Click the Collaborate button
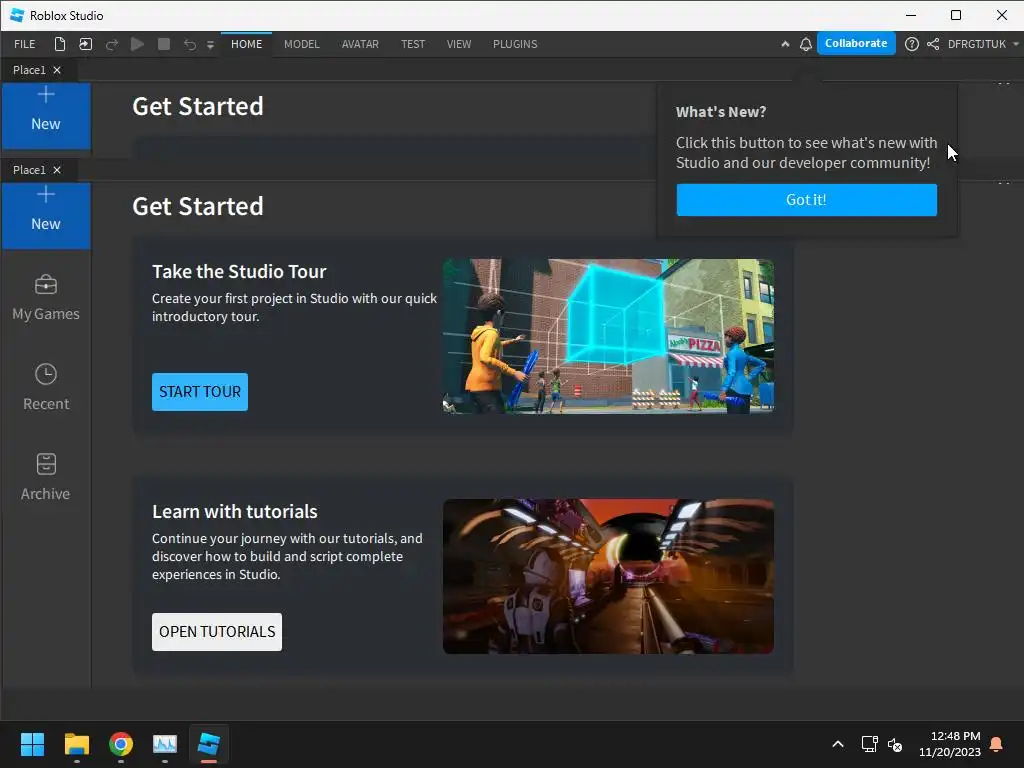This screenshot has width=1024, height=768. coord(856,43)
